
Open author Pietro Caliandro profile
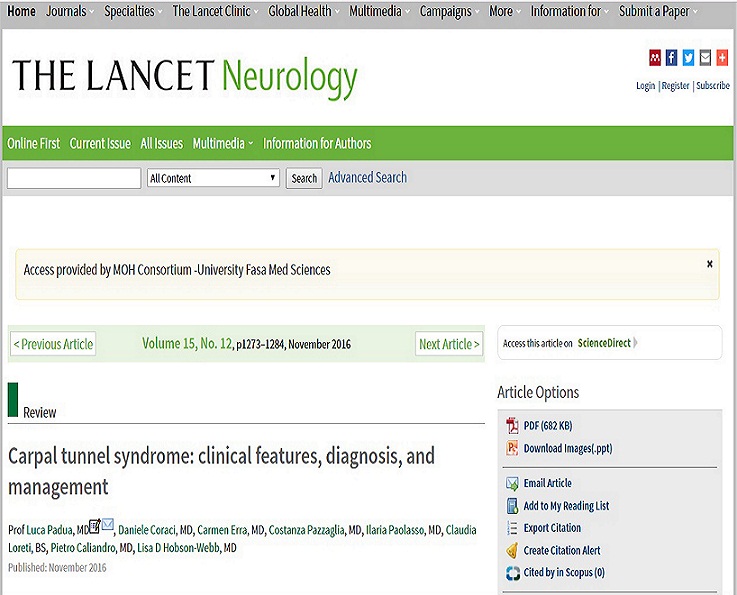point(83,548)
